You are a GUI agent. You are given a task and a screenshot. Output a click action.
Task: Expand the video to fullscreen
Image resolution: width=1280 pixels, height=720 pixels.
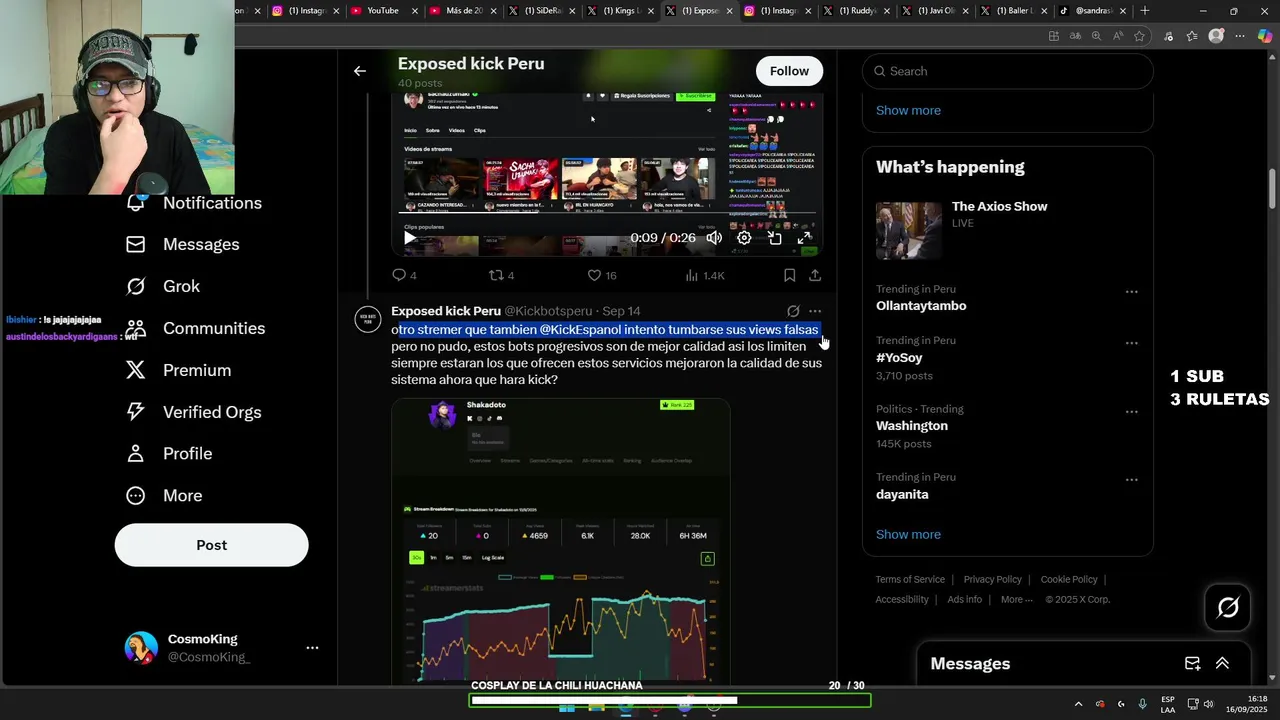(805, 238)
